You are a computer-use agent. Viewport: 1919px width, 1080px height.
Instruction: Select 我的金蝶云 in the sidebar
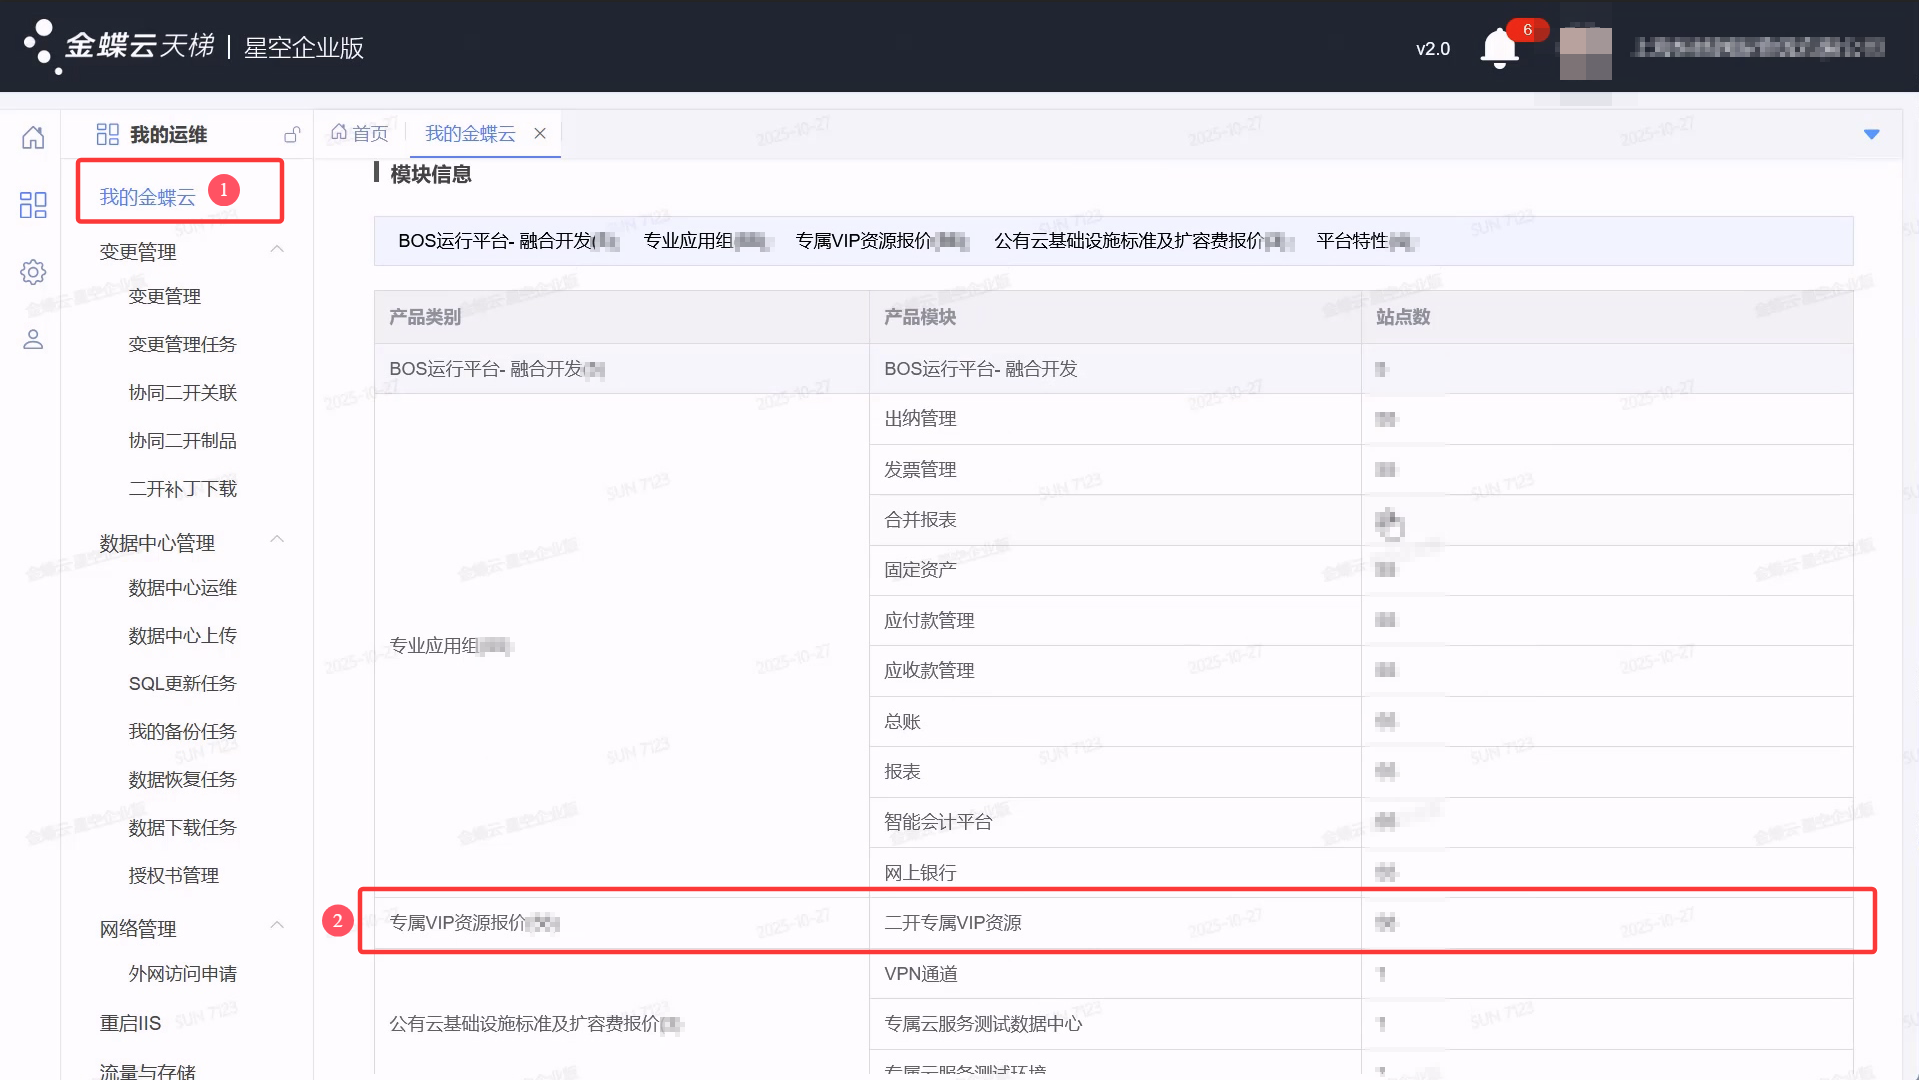(147, 197)
